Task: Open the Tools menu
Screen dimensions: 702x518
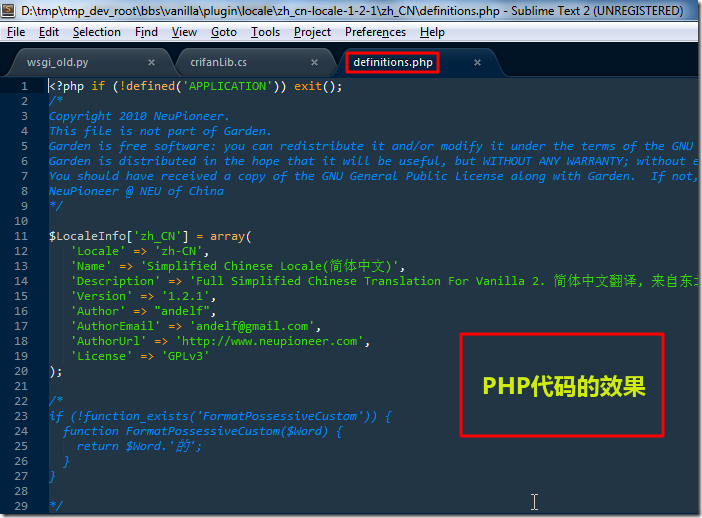Action: click(x=265, y=32)
